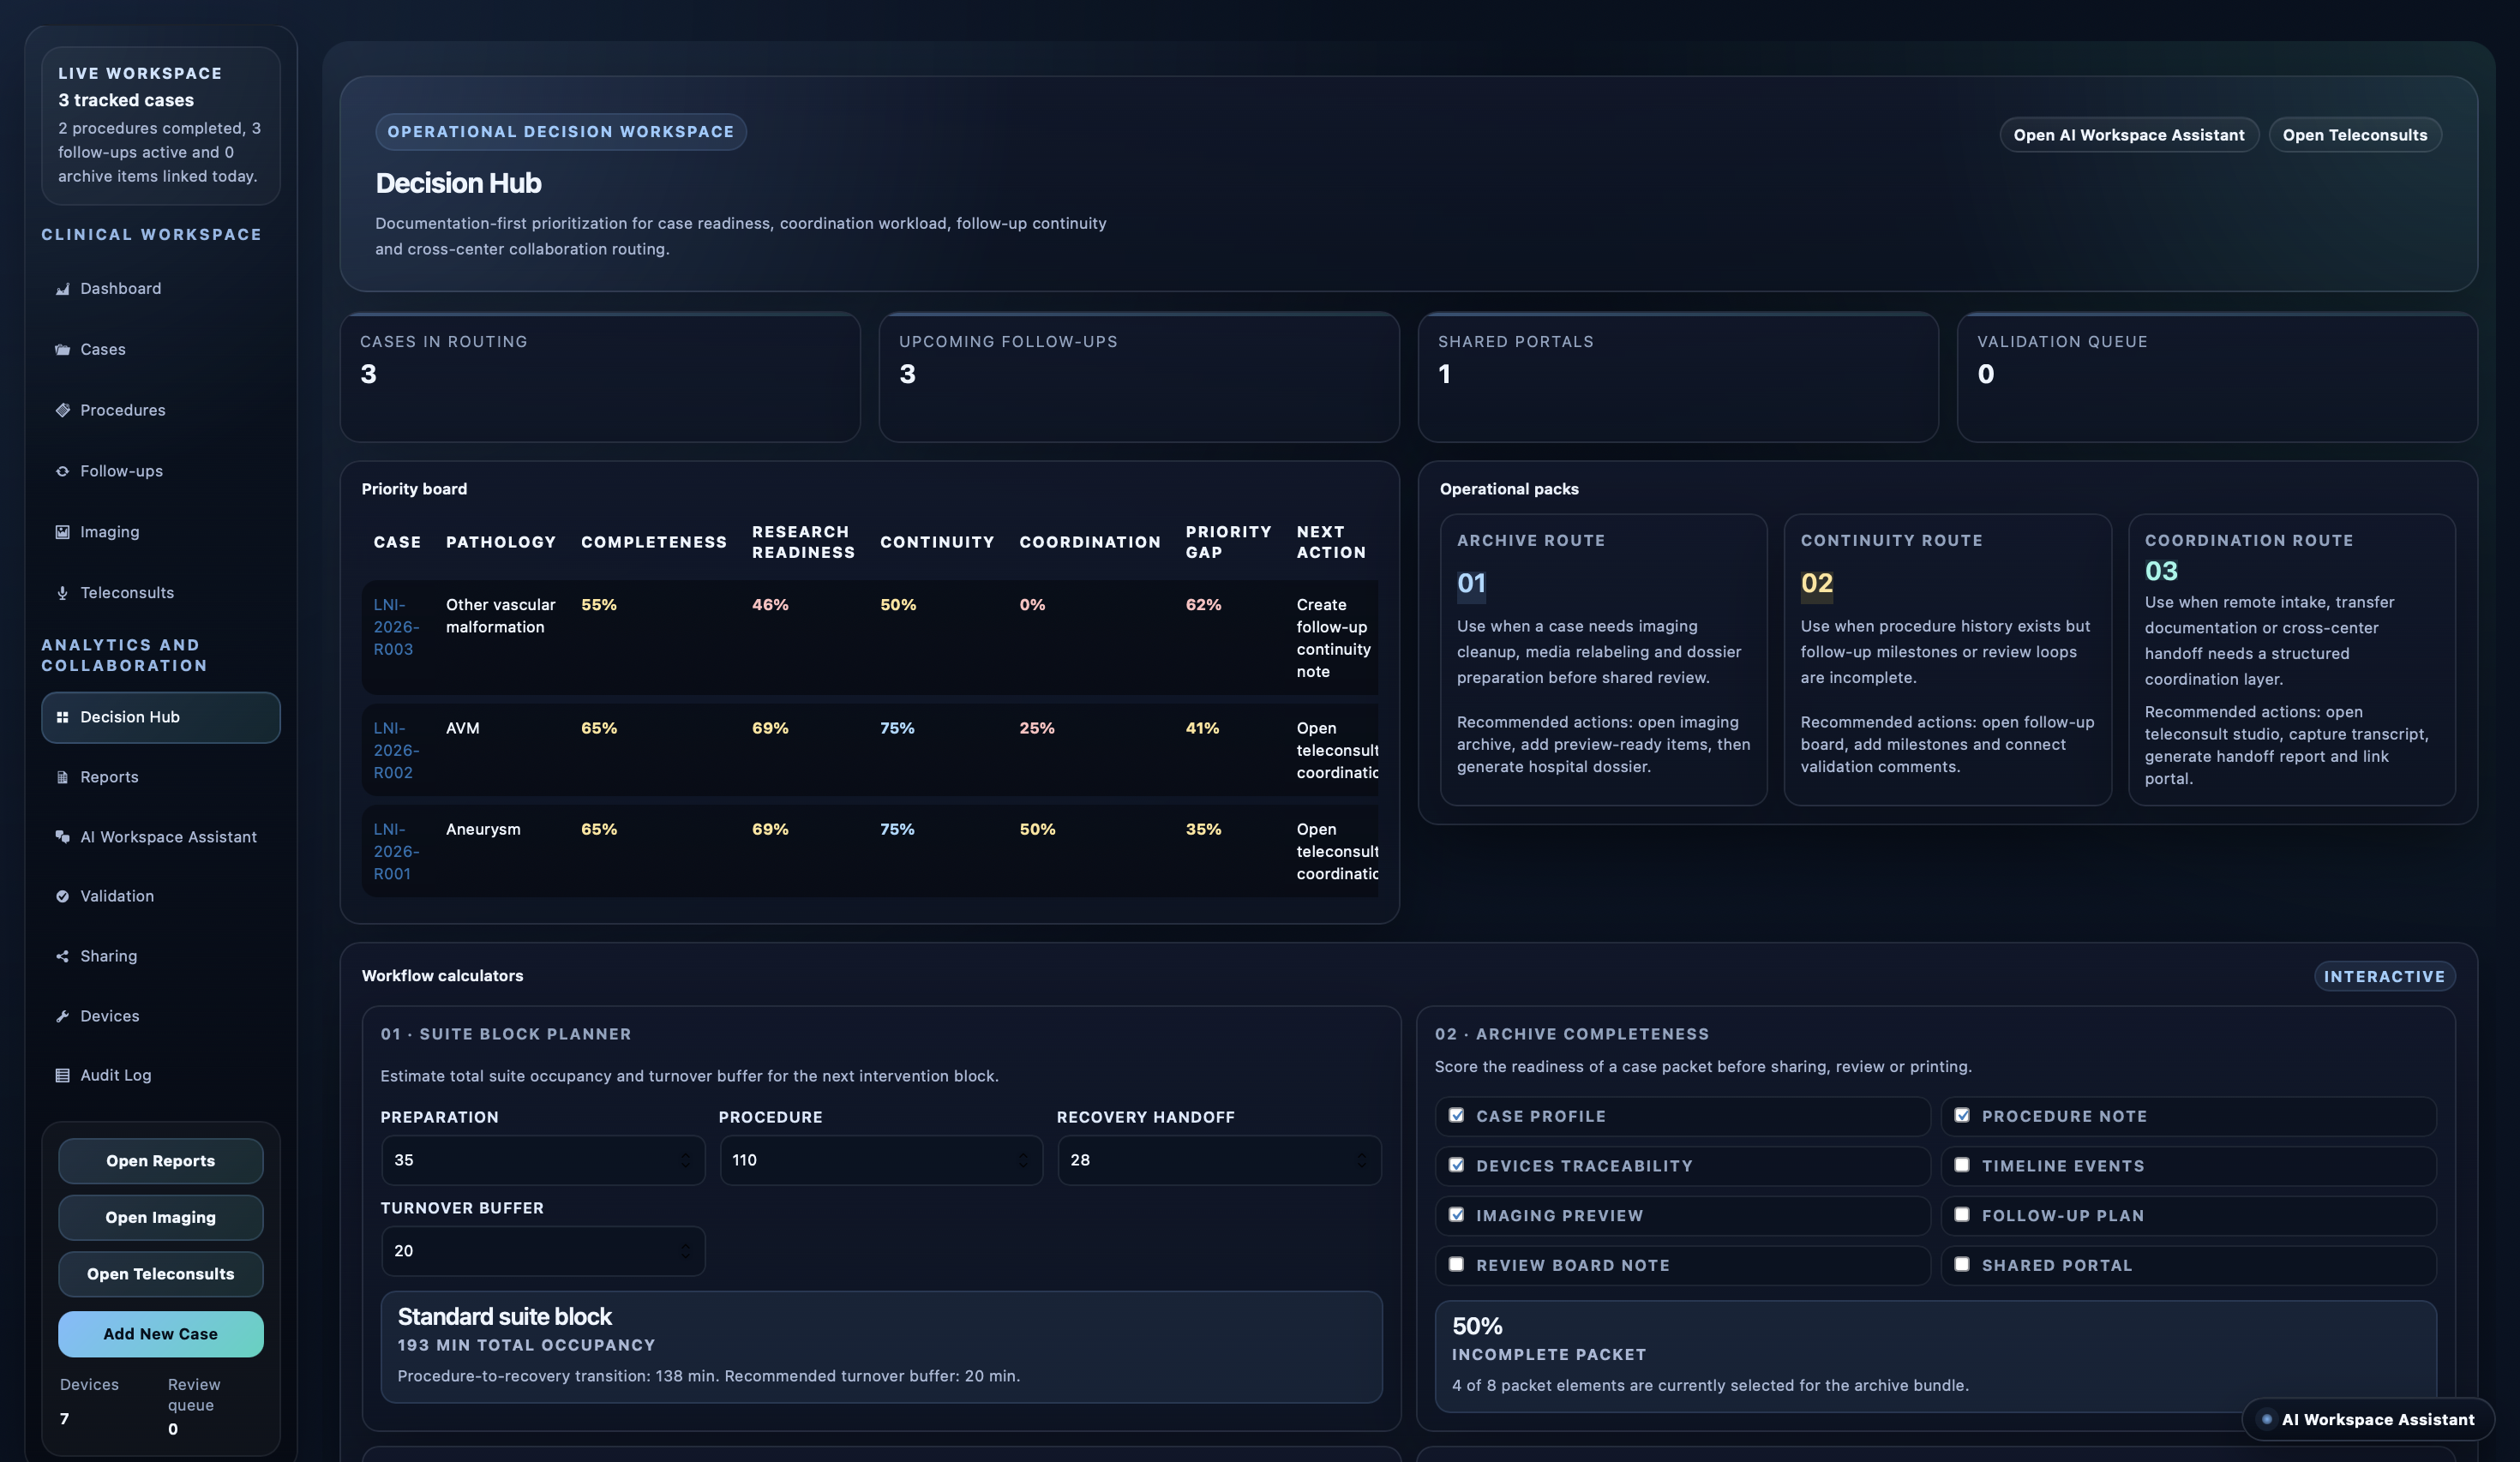The image size is (2520, 1462).
Task: Open Dashboard in the sidebar
Action: click(161, 289)
